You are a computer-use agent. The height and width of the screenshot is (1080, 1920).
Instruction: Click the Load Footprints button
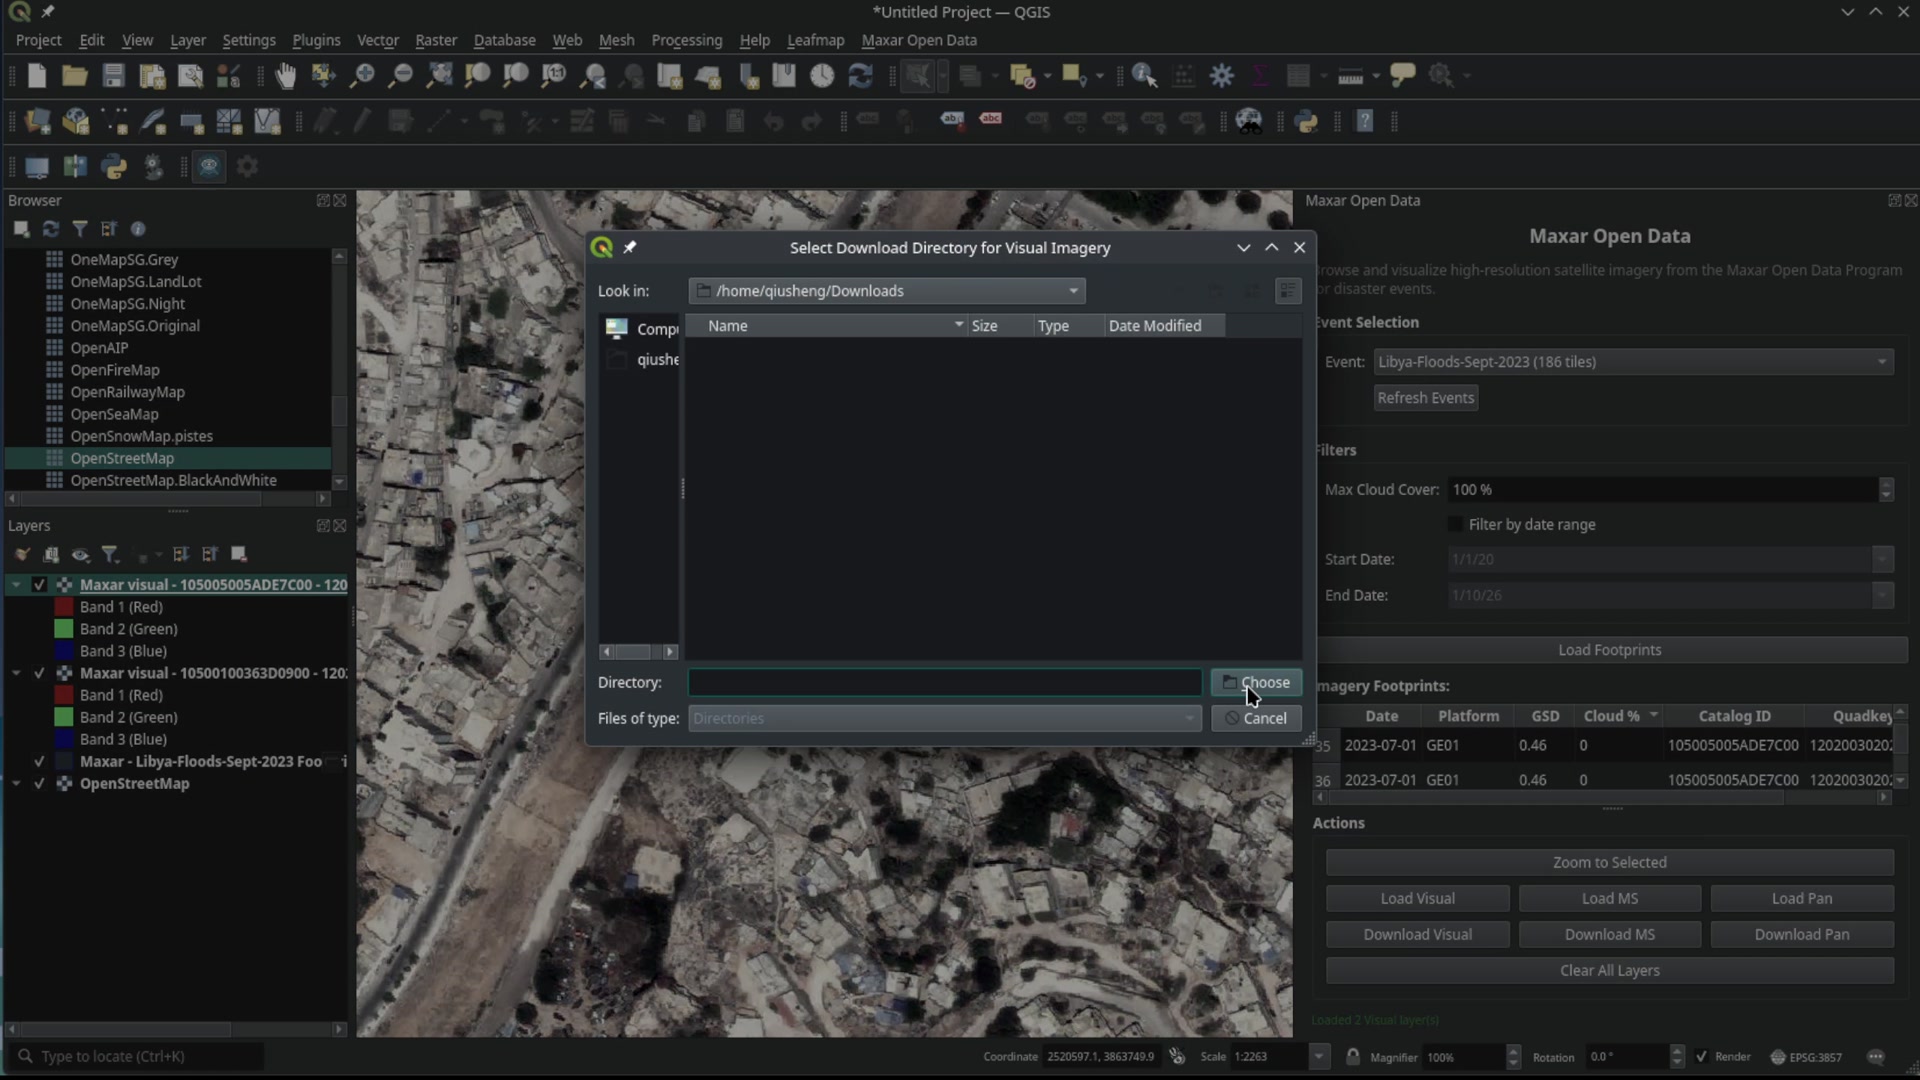pyautogui.click(x=1609, y=650)
